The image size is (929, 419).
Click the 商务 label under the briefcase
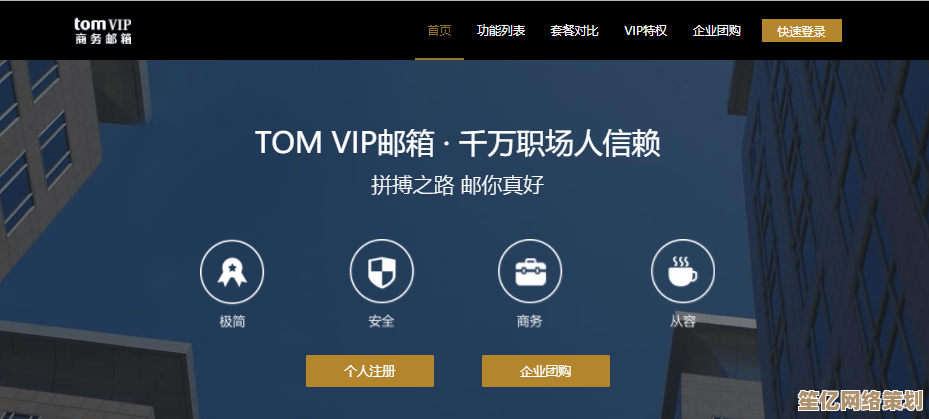pos(530,322)
